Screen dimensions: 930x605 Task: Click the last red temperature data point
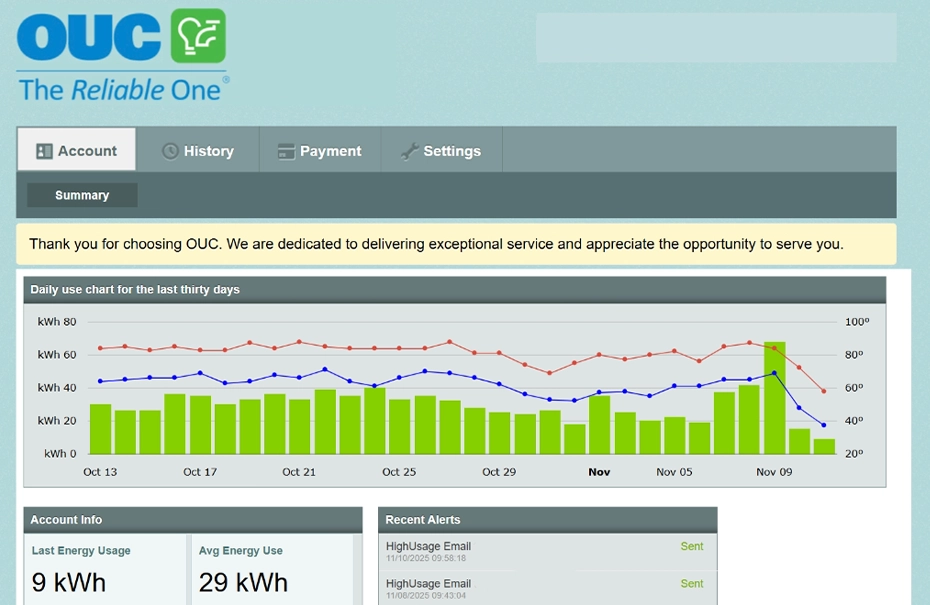point(824,391)
